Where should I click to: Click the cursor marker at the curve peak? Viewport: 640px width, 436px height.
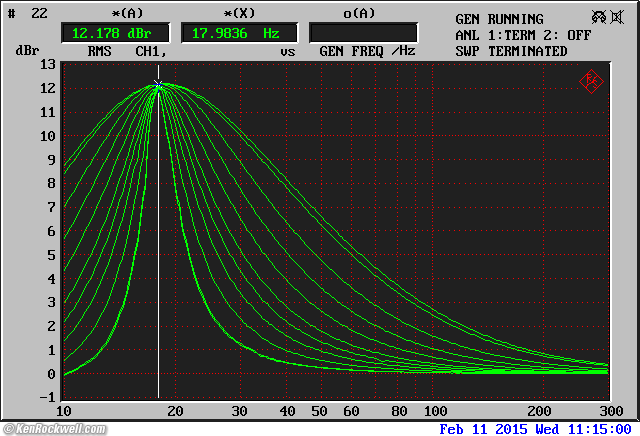click(158, 87)
